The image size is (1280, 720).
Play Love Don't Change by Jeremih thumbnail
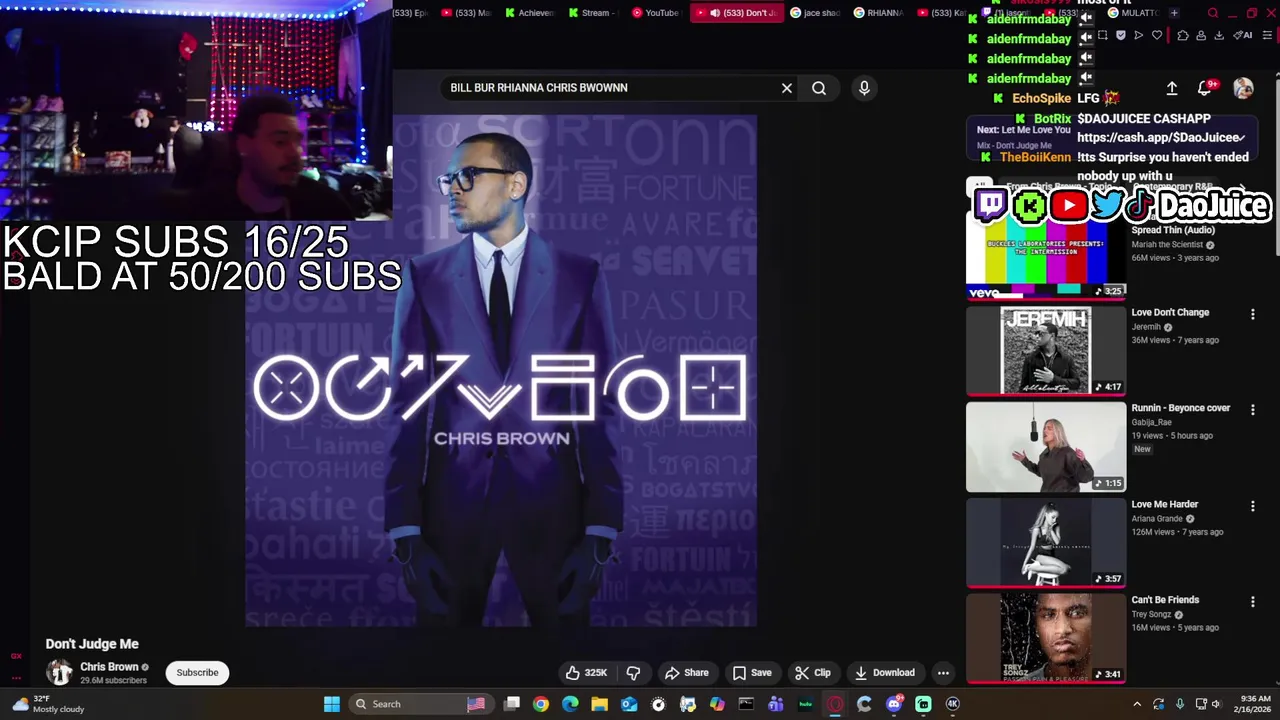[1046, 351]
